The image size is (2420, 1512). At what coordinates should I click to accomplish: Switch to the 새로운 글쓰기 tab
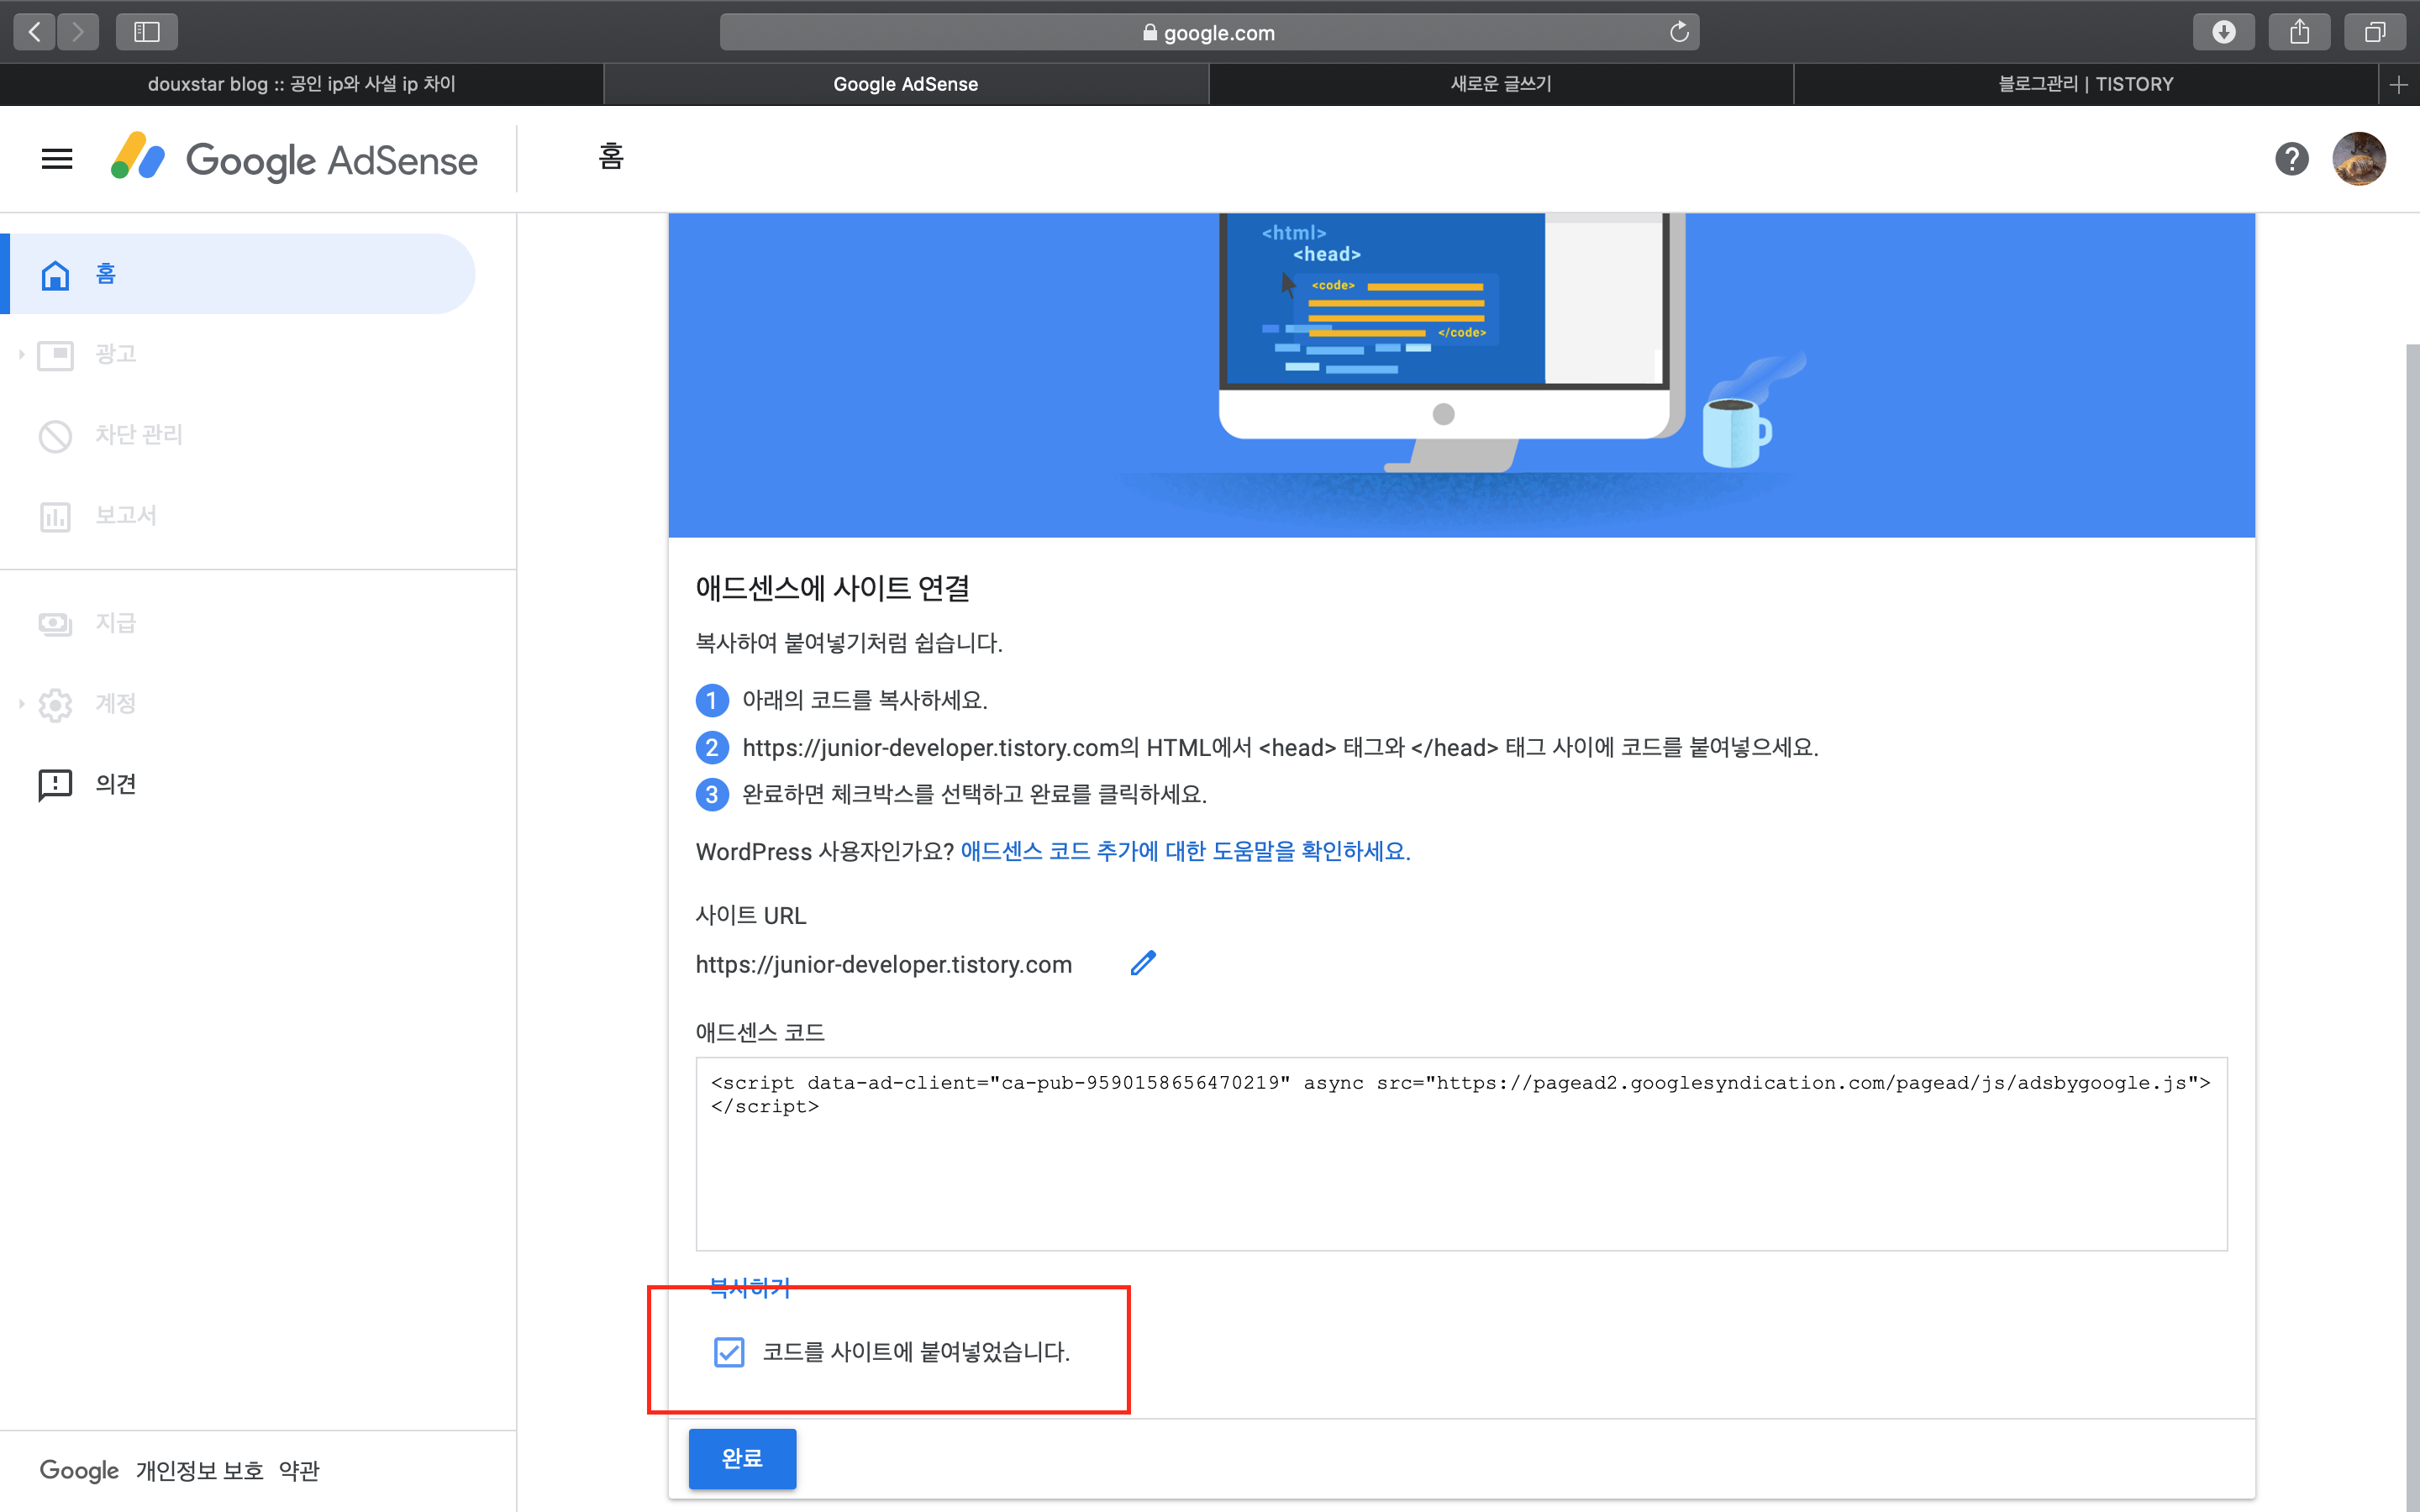[1500, 84]
